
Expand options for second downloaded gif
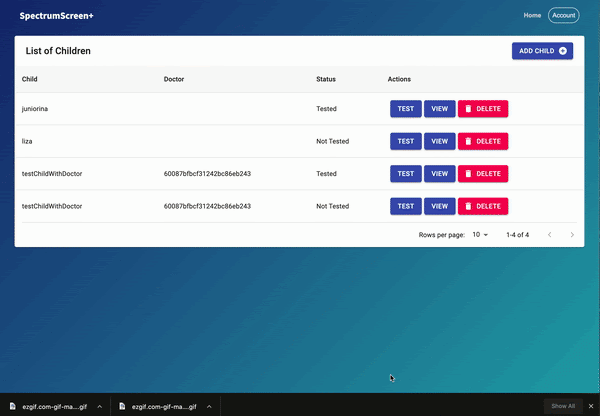click(209, 406)
